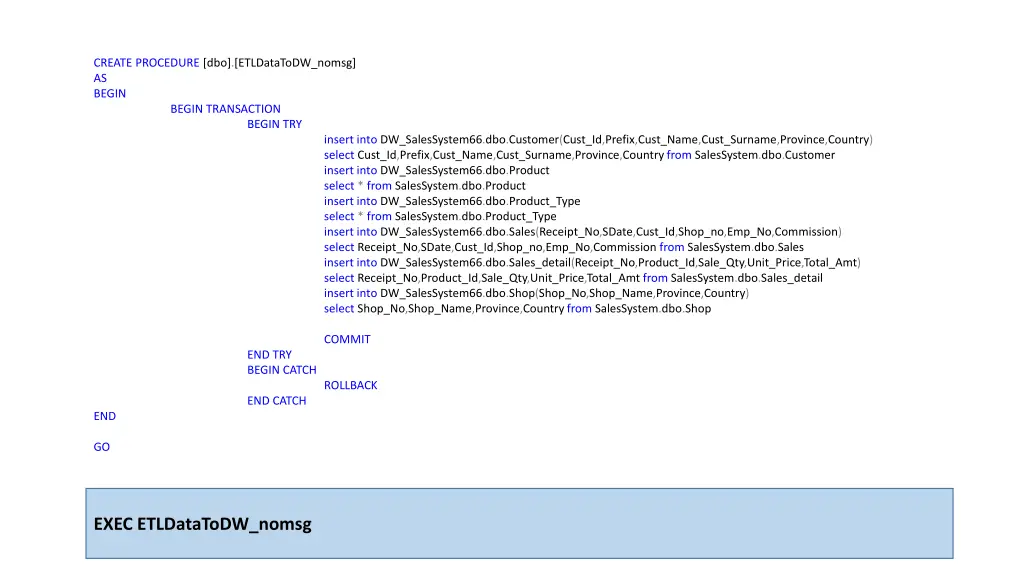Select the select from SalesSystem.dbo.Sales_detail line

(573, 278)
